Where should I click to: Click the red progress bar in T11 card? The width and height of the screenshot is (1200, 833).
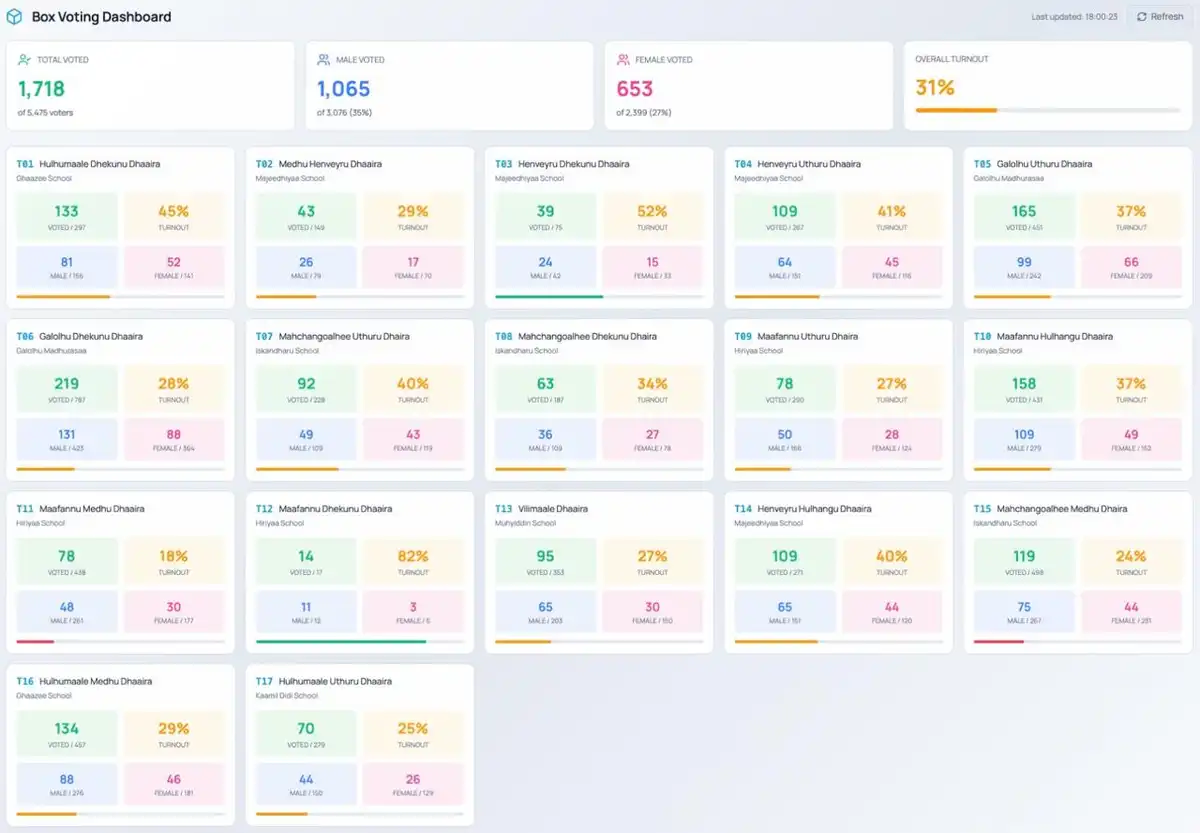35,641
